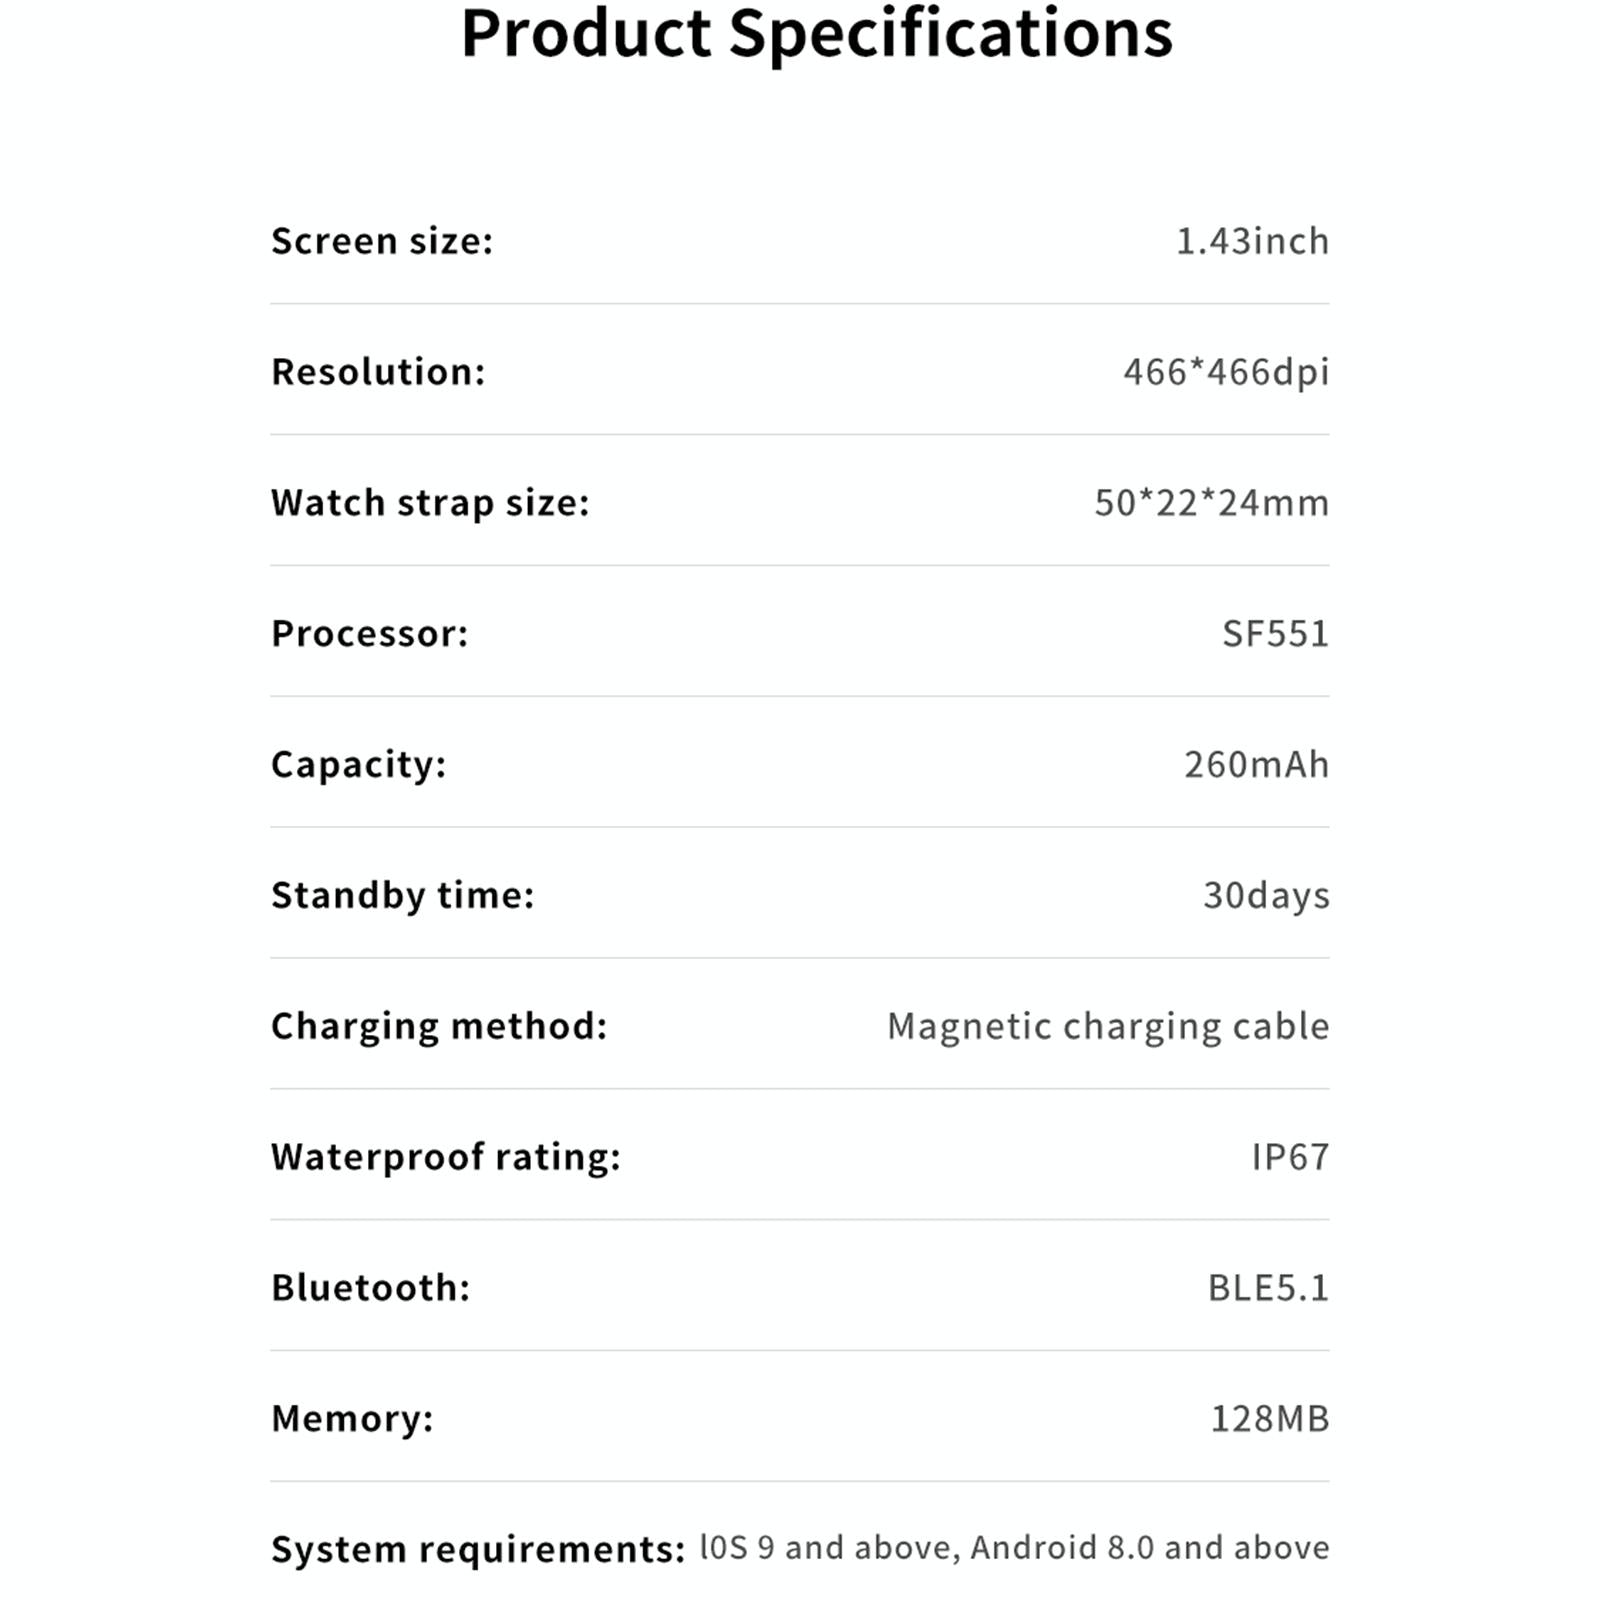The image size is (1600, 1600).
Task: Click the Screen size label
Action: tap(382, 241)
